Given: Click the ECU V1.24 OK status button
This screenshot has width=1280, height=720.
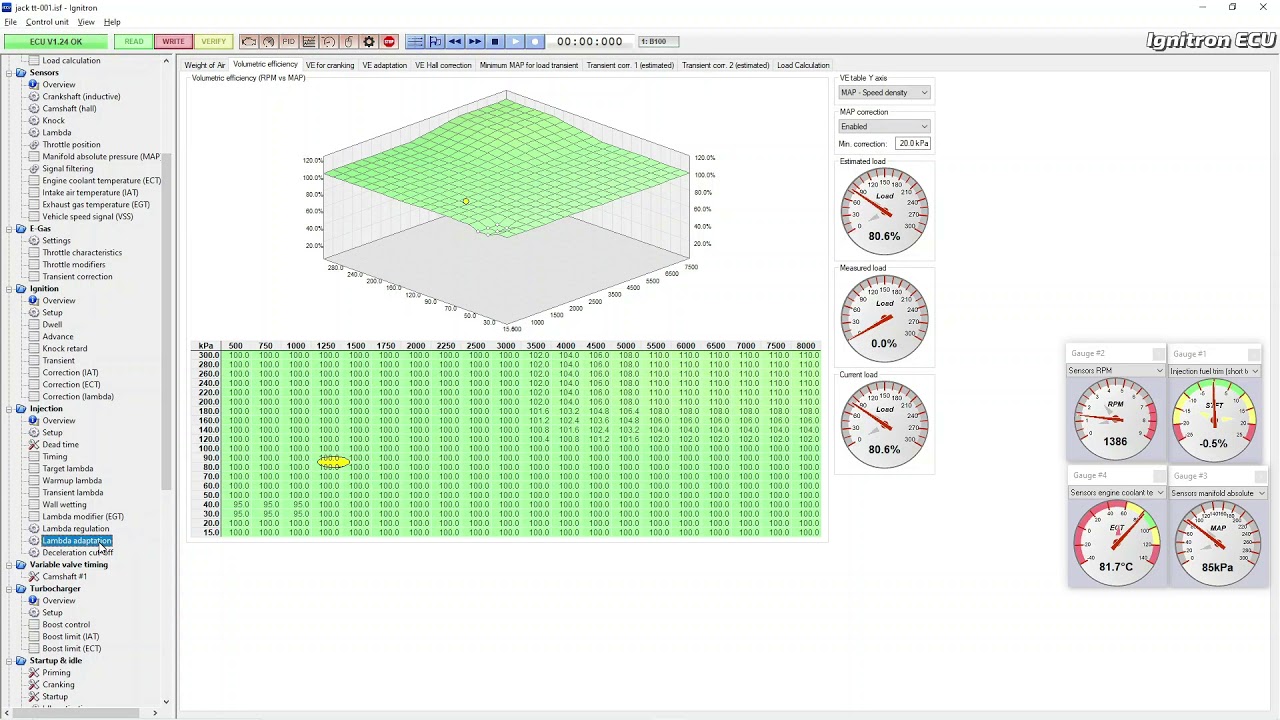Looking at the screenshot, I should click(56, 41).
